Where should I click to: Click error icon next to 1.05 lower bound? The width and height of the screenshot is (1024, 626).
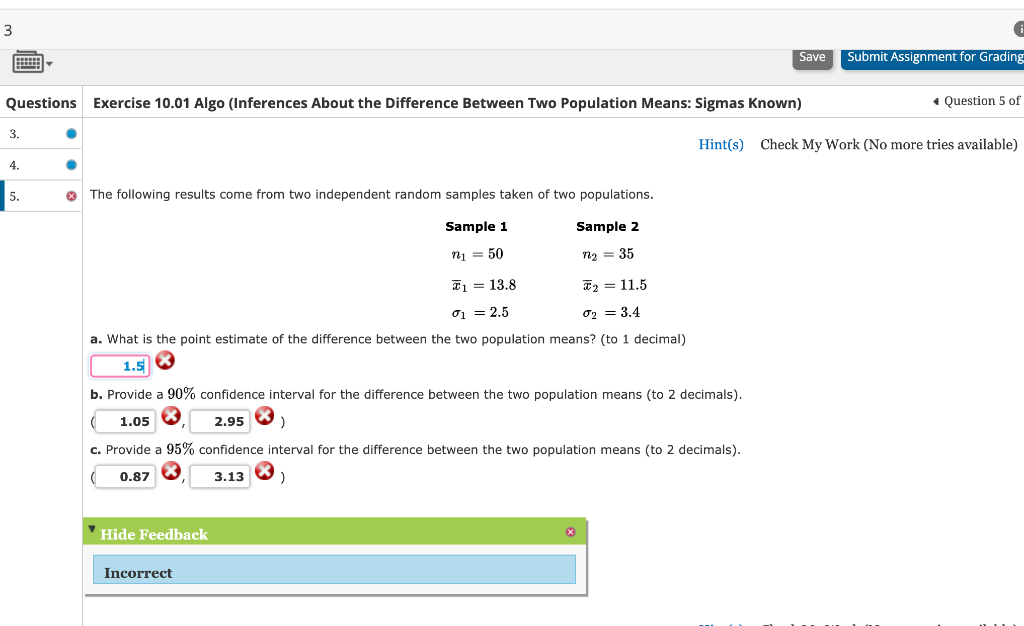tap(171, 415)
